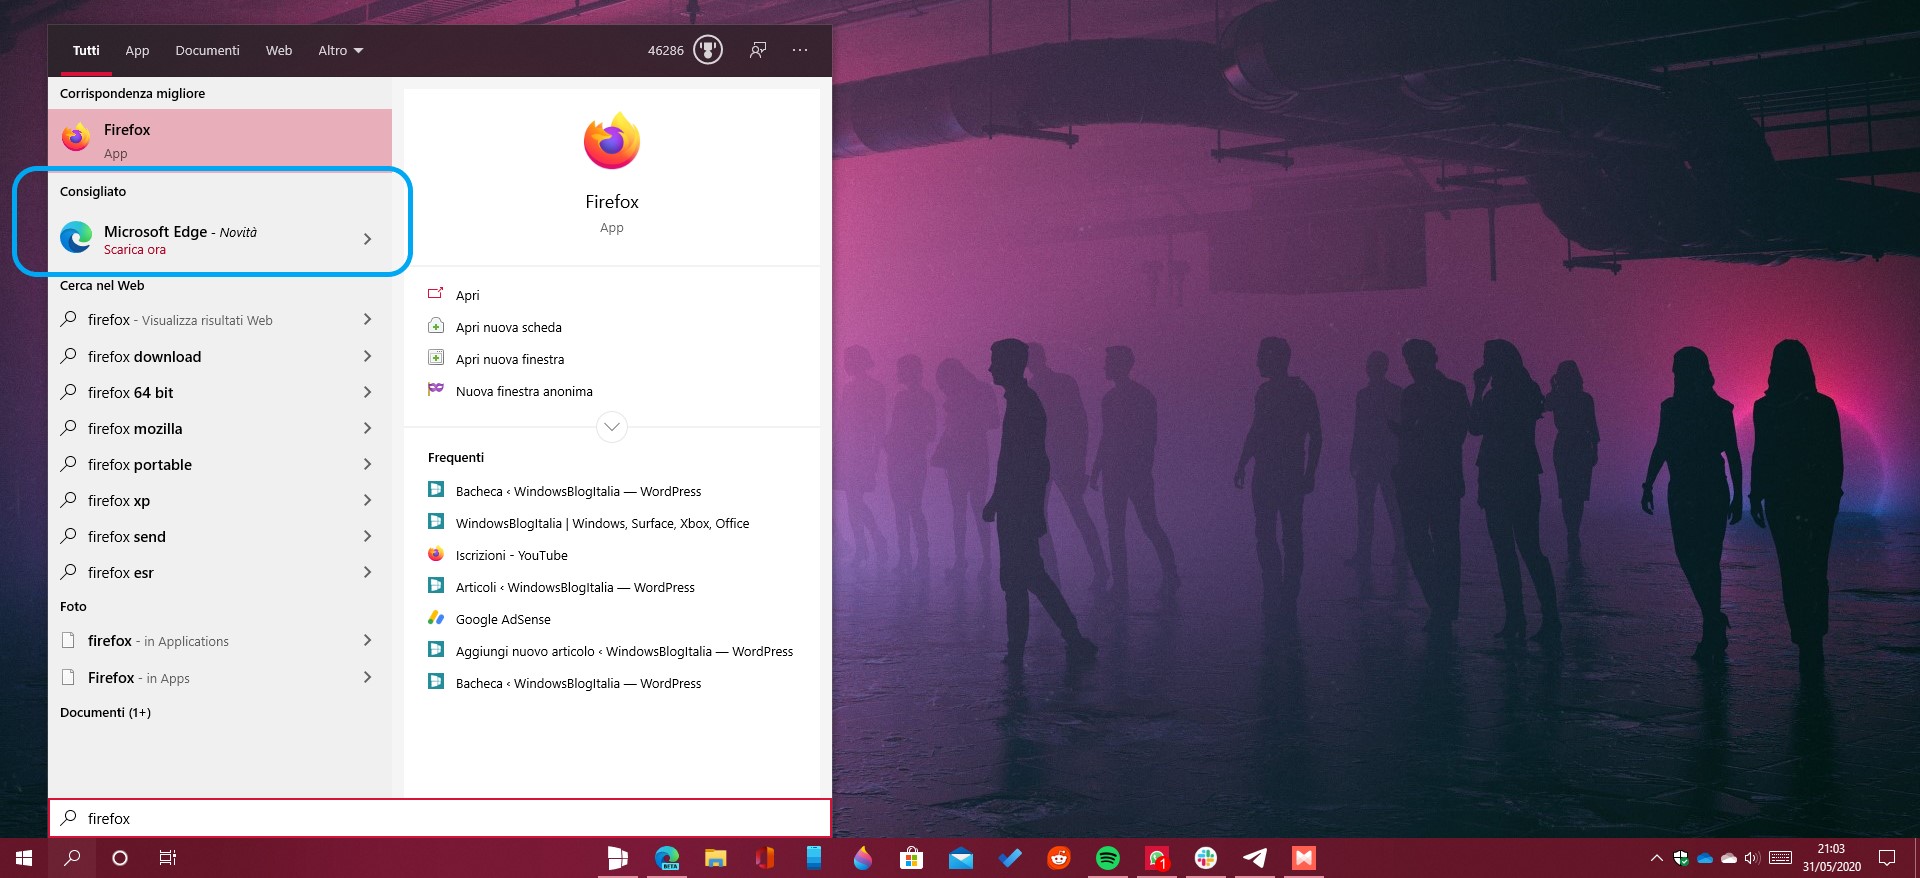The width and height of the screenshot is (1920, 878).
Task: Select the 'firefox esr' web suggestion
Action: tap(220, 572)
